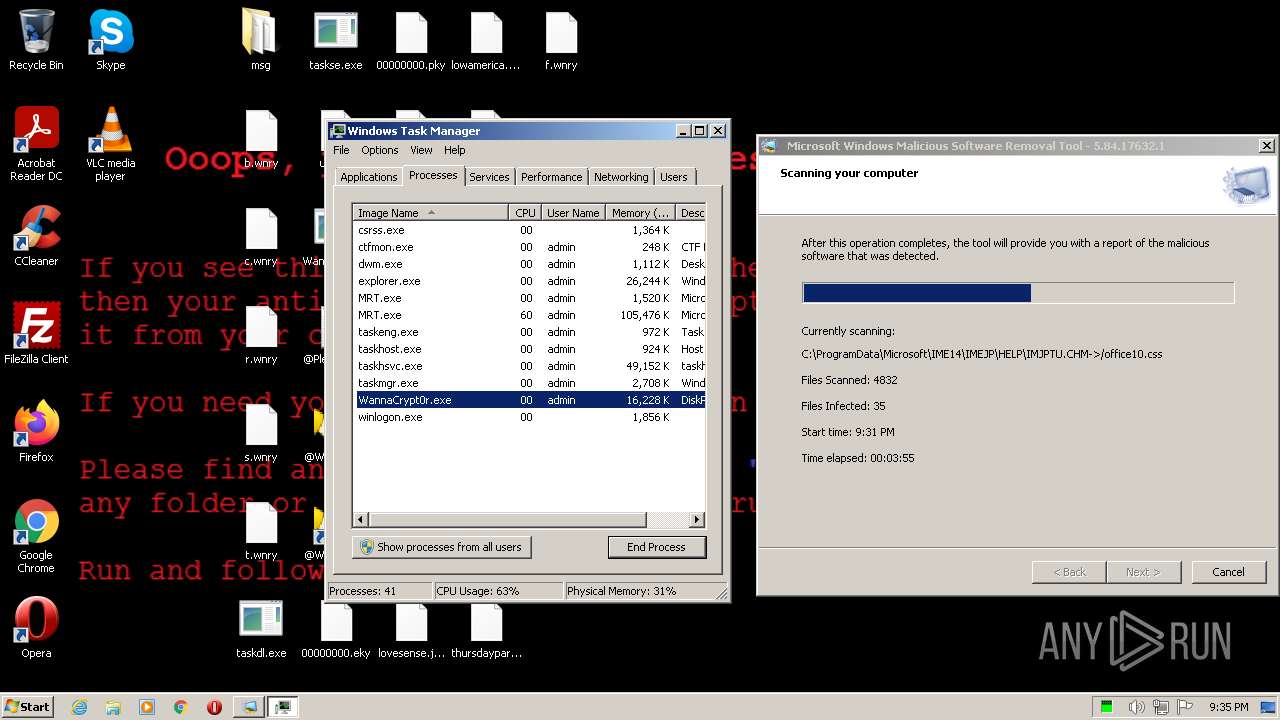Launch Skype from desktop shortcut
1280x720 pixels.
pos(110,40)
